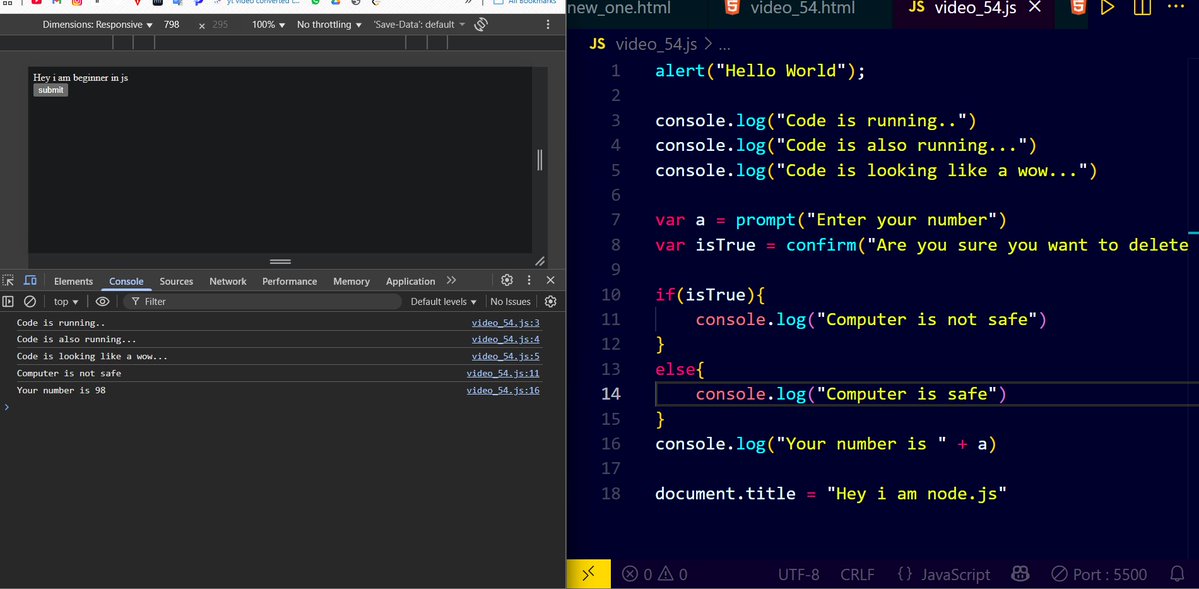Show the console sidebar
This screenshot has width=1199, height=589.
pos(8,301)
